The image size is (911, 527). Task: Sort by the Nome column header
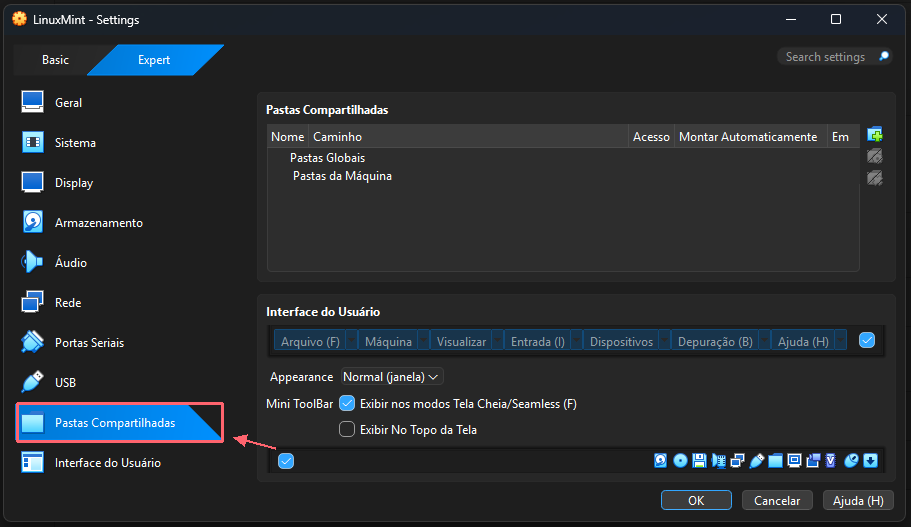288,137
